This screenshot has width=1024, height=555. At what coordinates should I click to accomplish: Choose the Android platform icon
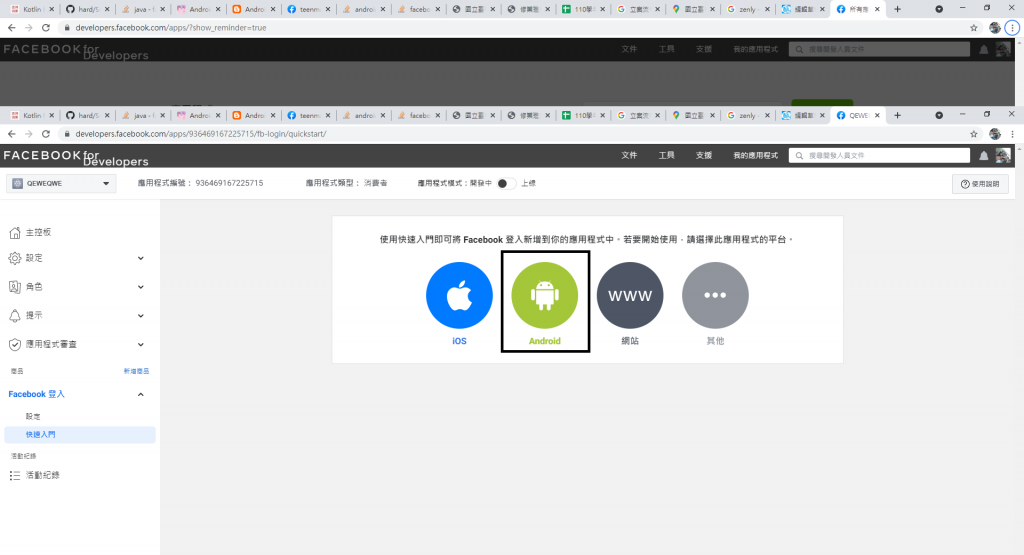click(545, 295)
